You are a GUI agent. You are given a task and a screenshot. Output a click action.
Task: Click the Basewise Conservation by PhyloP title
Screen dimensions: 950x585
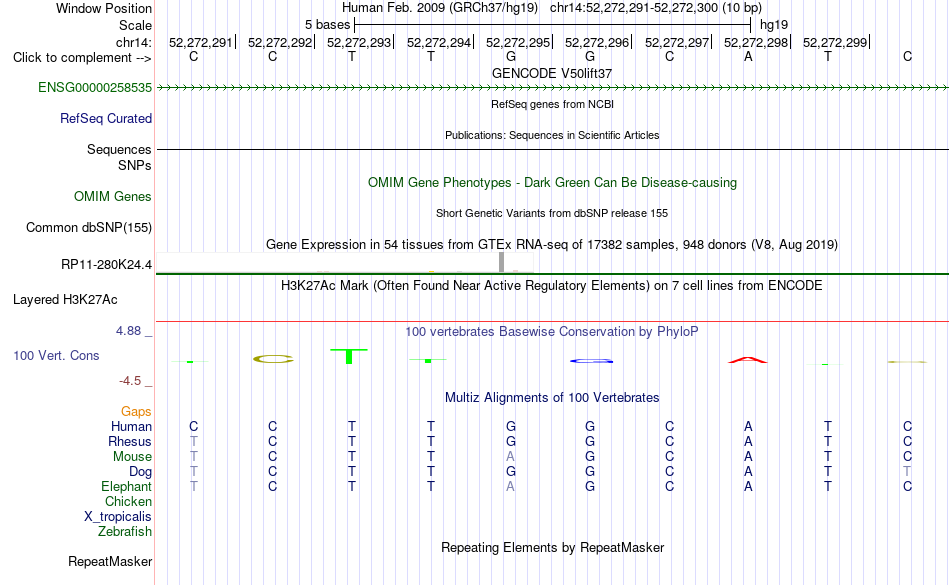pos(551,331)
